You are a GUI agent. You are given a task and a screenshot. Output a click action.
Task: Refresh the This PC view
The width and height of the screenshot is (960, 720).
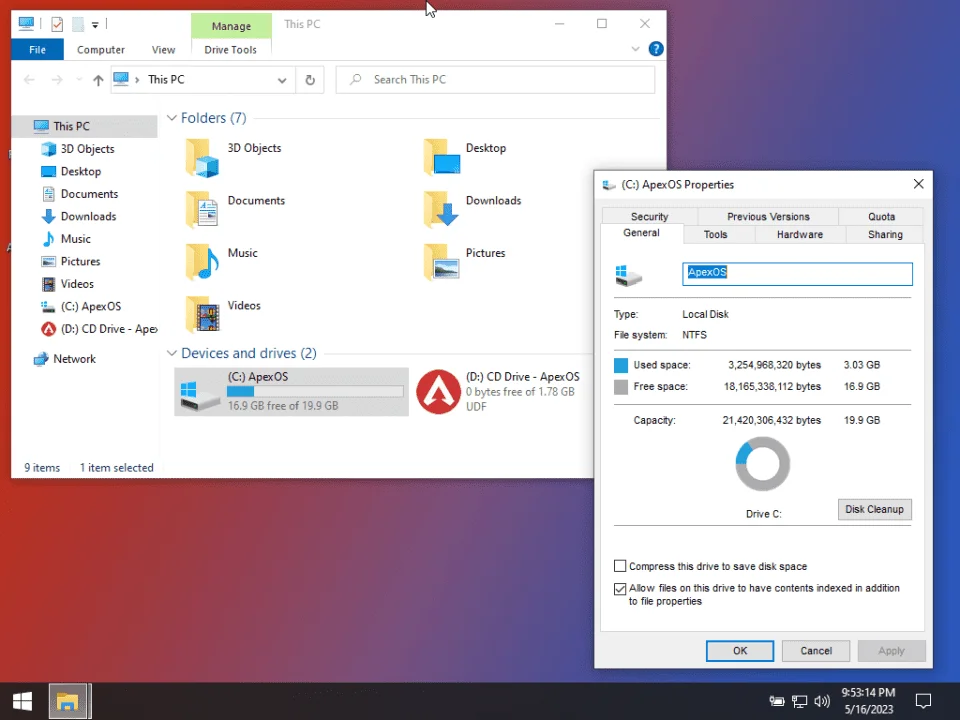(310, 80)
